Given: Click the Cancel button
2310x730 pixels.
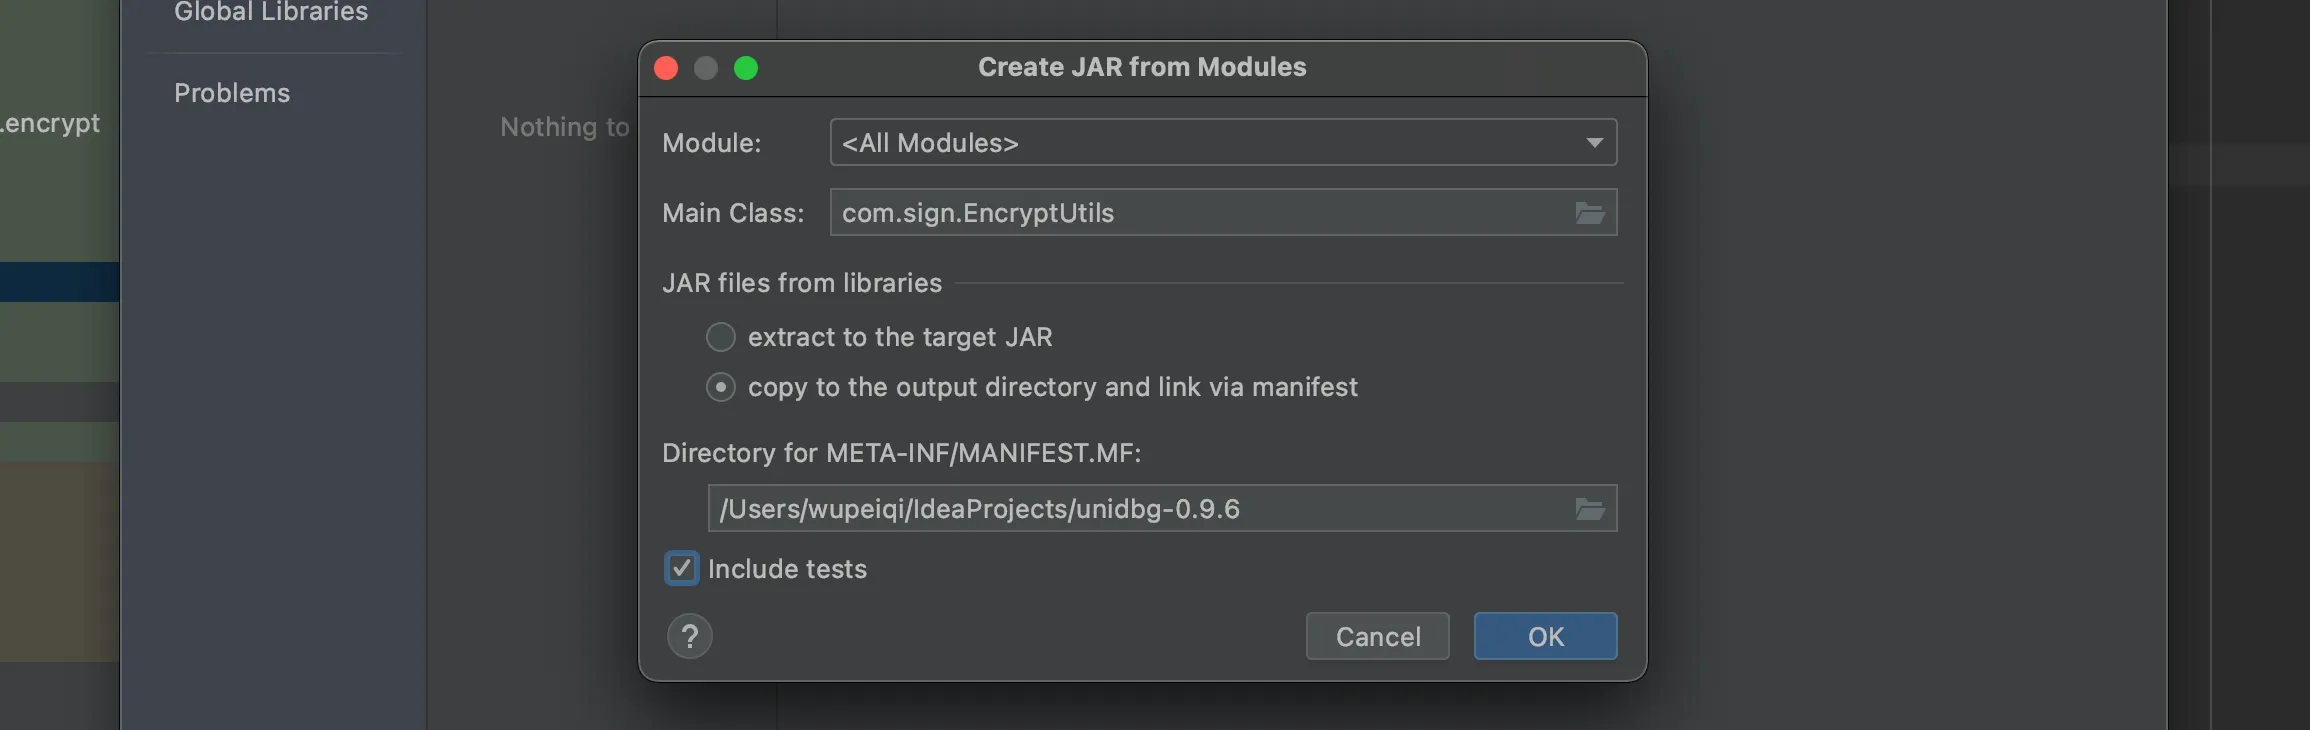Looking at the screenshot, I should click(1377, 636).
